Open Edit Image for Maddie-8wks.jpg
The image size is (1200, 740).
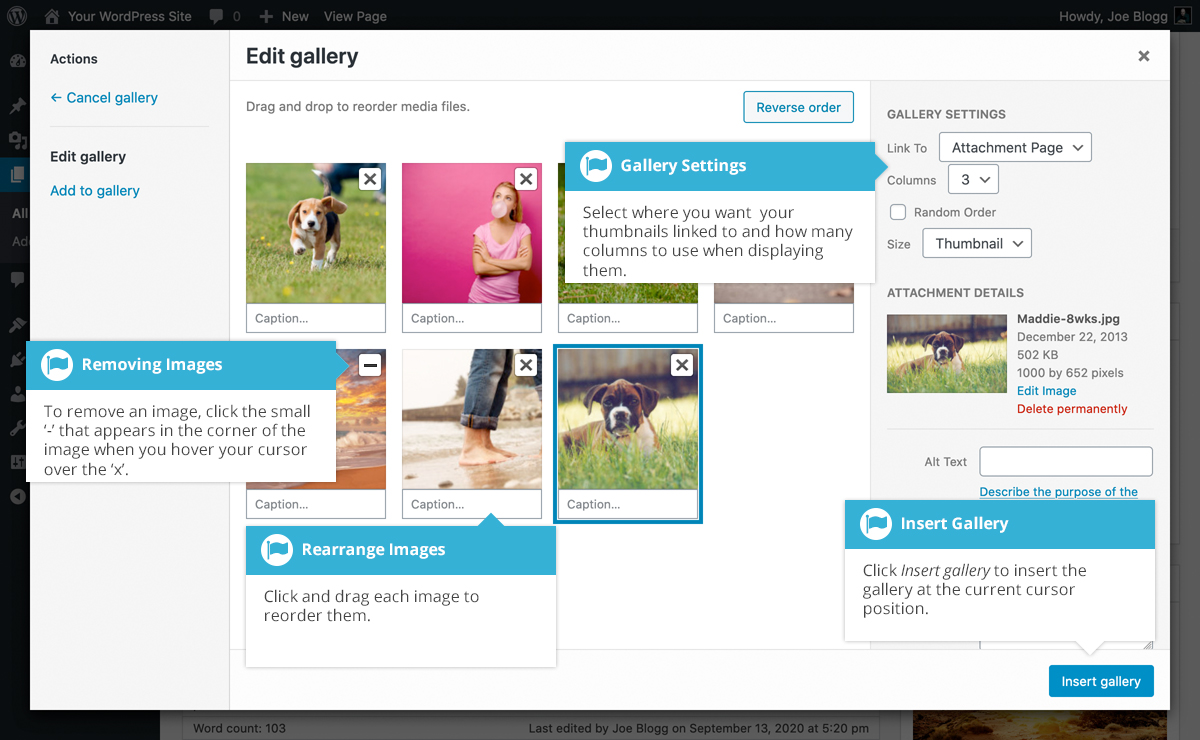point(1046,391)
